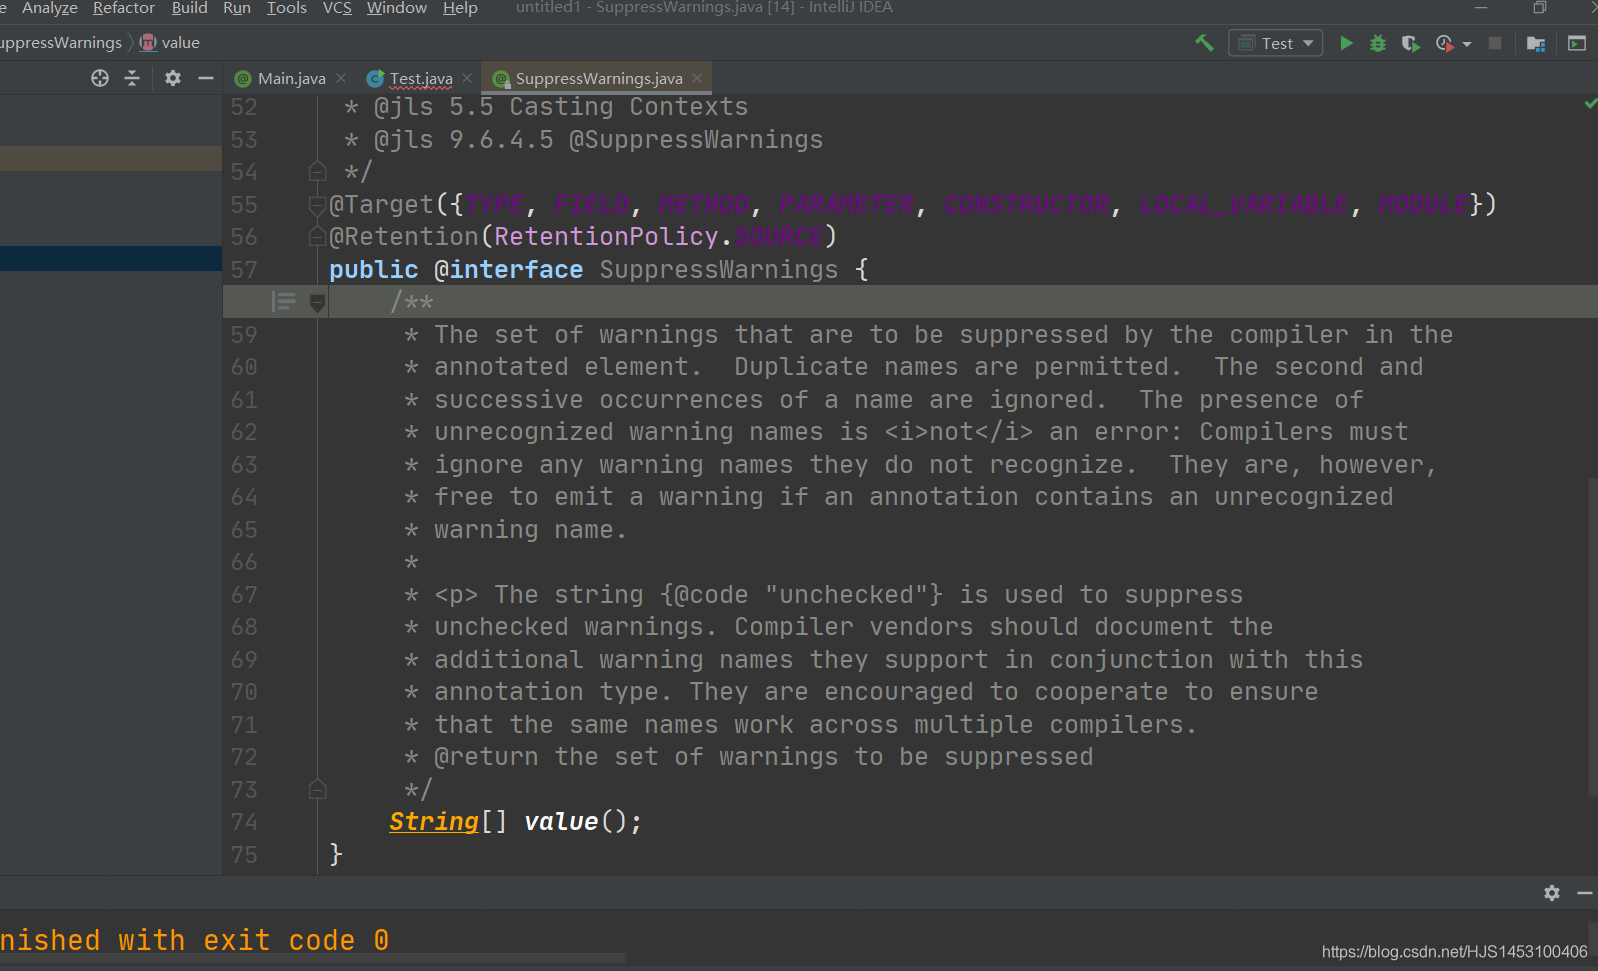Toggle fold marker at line 73 comment end
This screenshot has width=1598, height=971.
(318, 790)
